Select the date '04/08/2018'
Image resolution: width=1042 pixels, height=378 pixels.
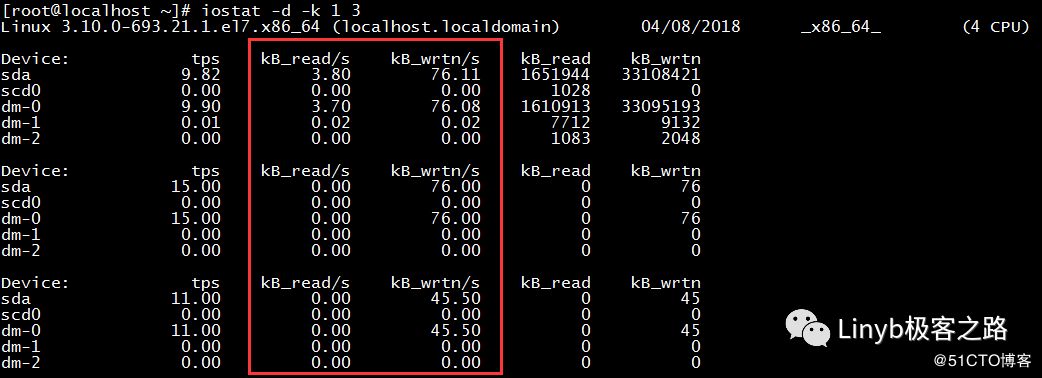[690, 27]
